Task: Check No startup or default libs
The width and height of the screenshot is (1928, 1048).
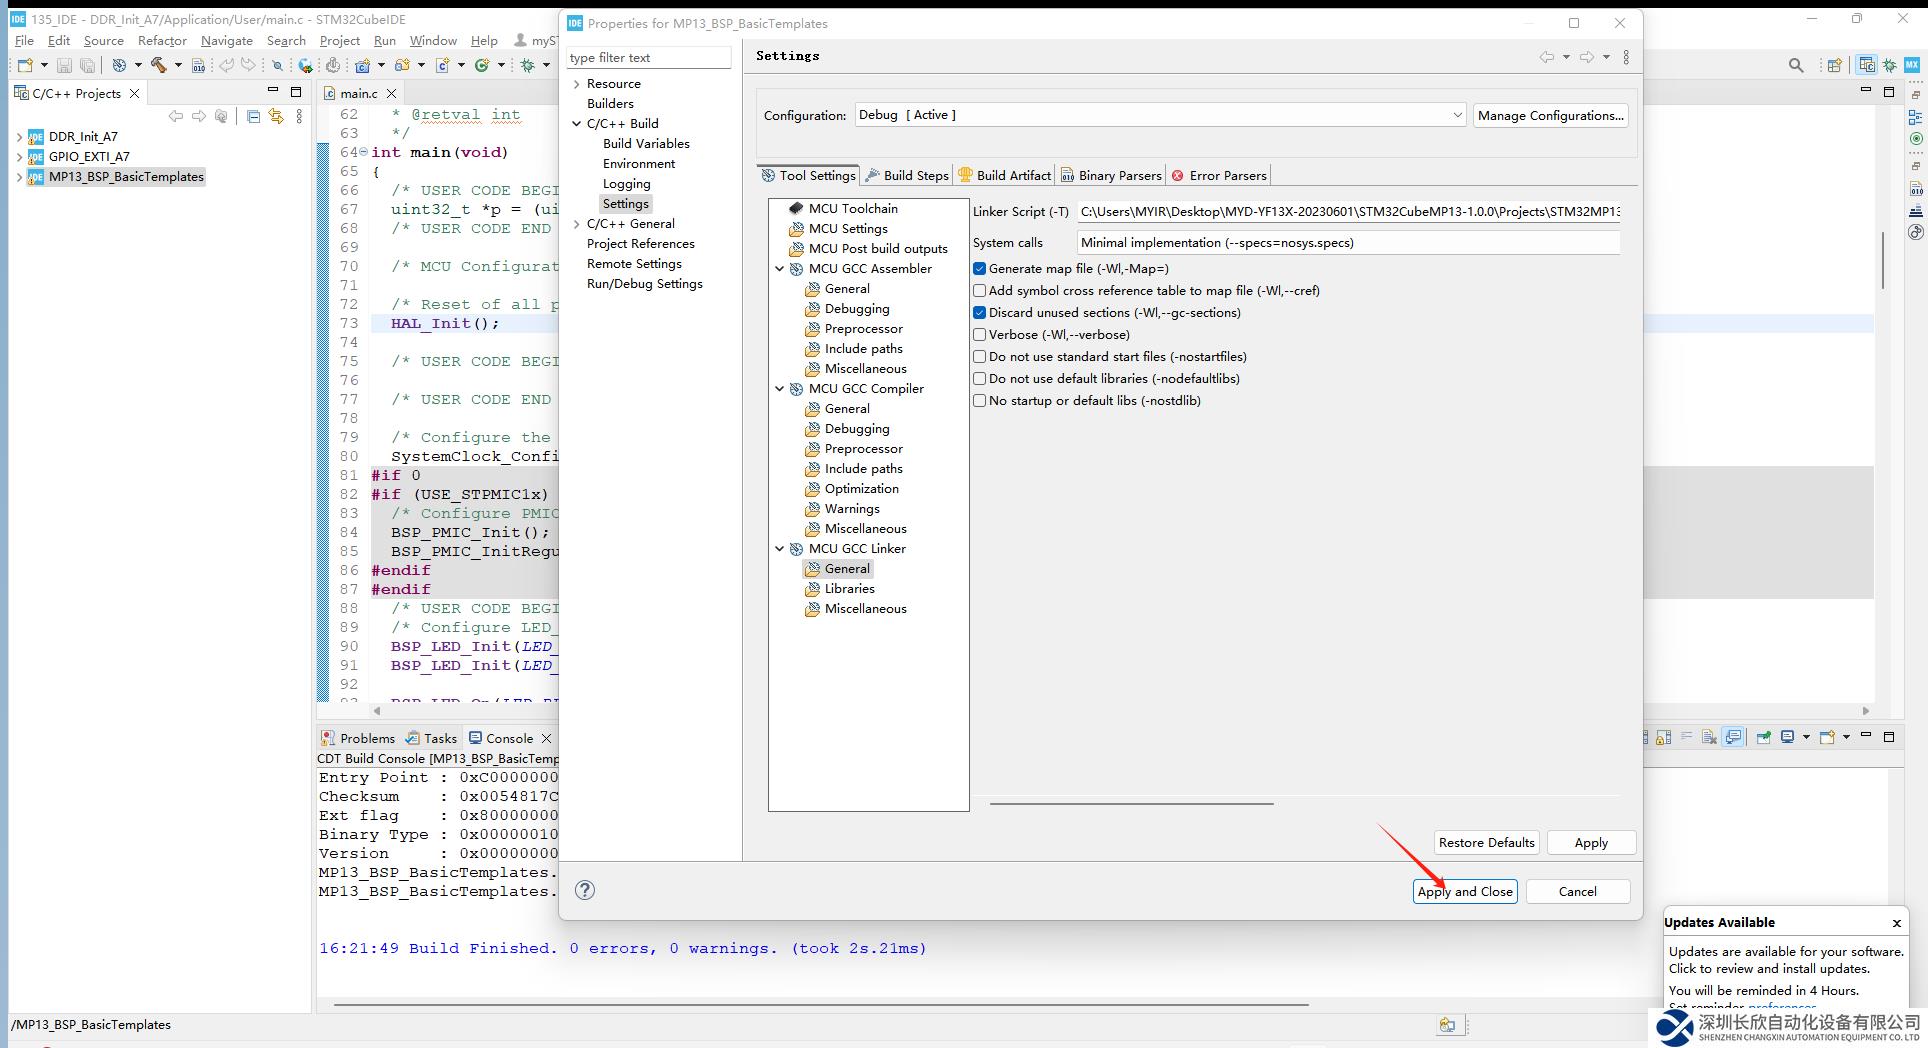Action: click(980, 401)
